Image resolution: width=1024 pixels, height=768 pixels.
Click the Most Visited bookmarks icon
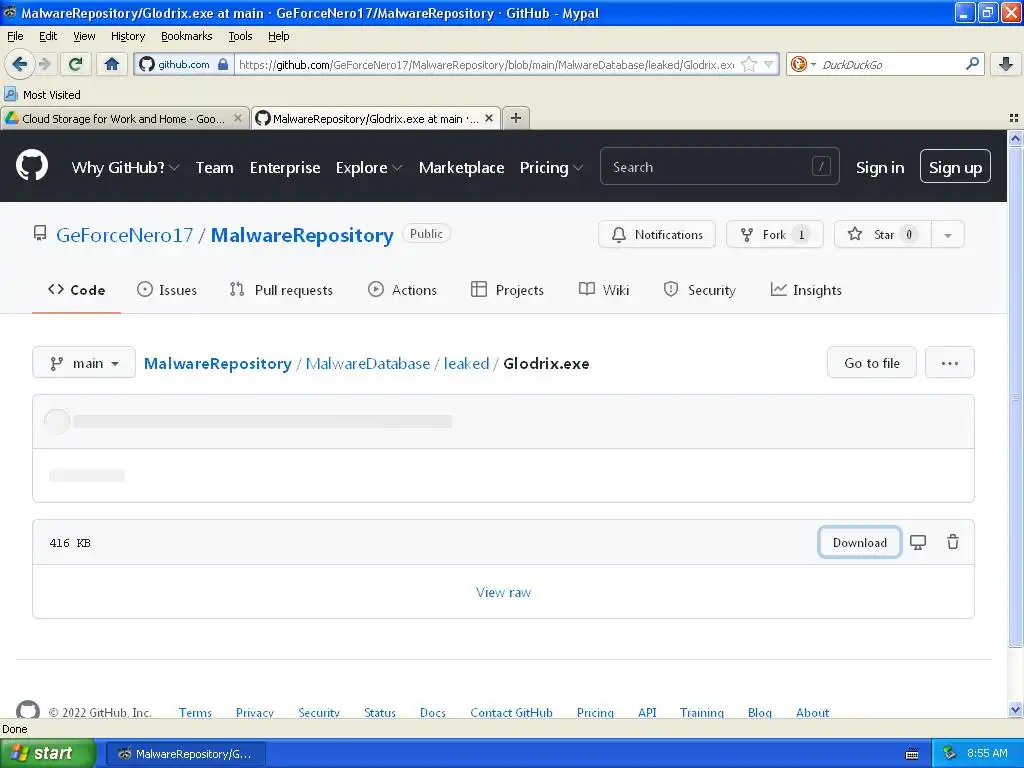click(x=10, y=94)
